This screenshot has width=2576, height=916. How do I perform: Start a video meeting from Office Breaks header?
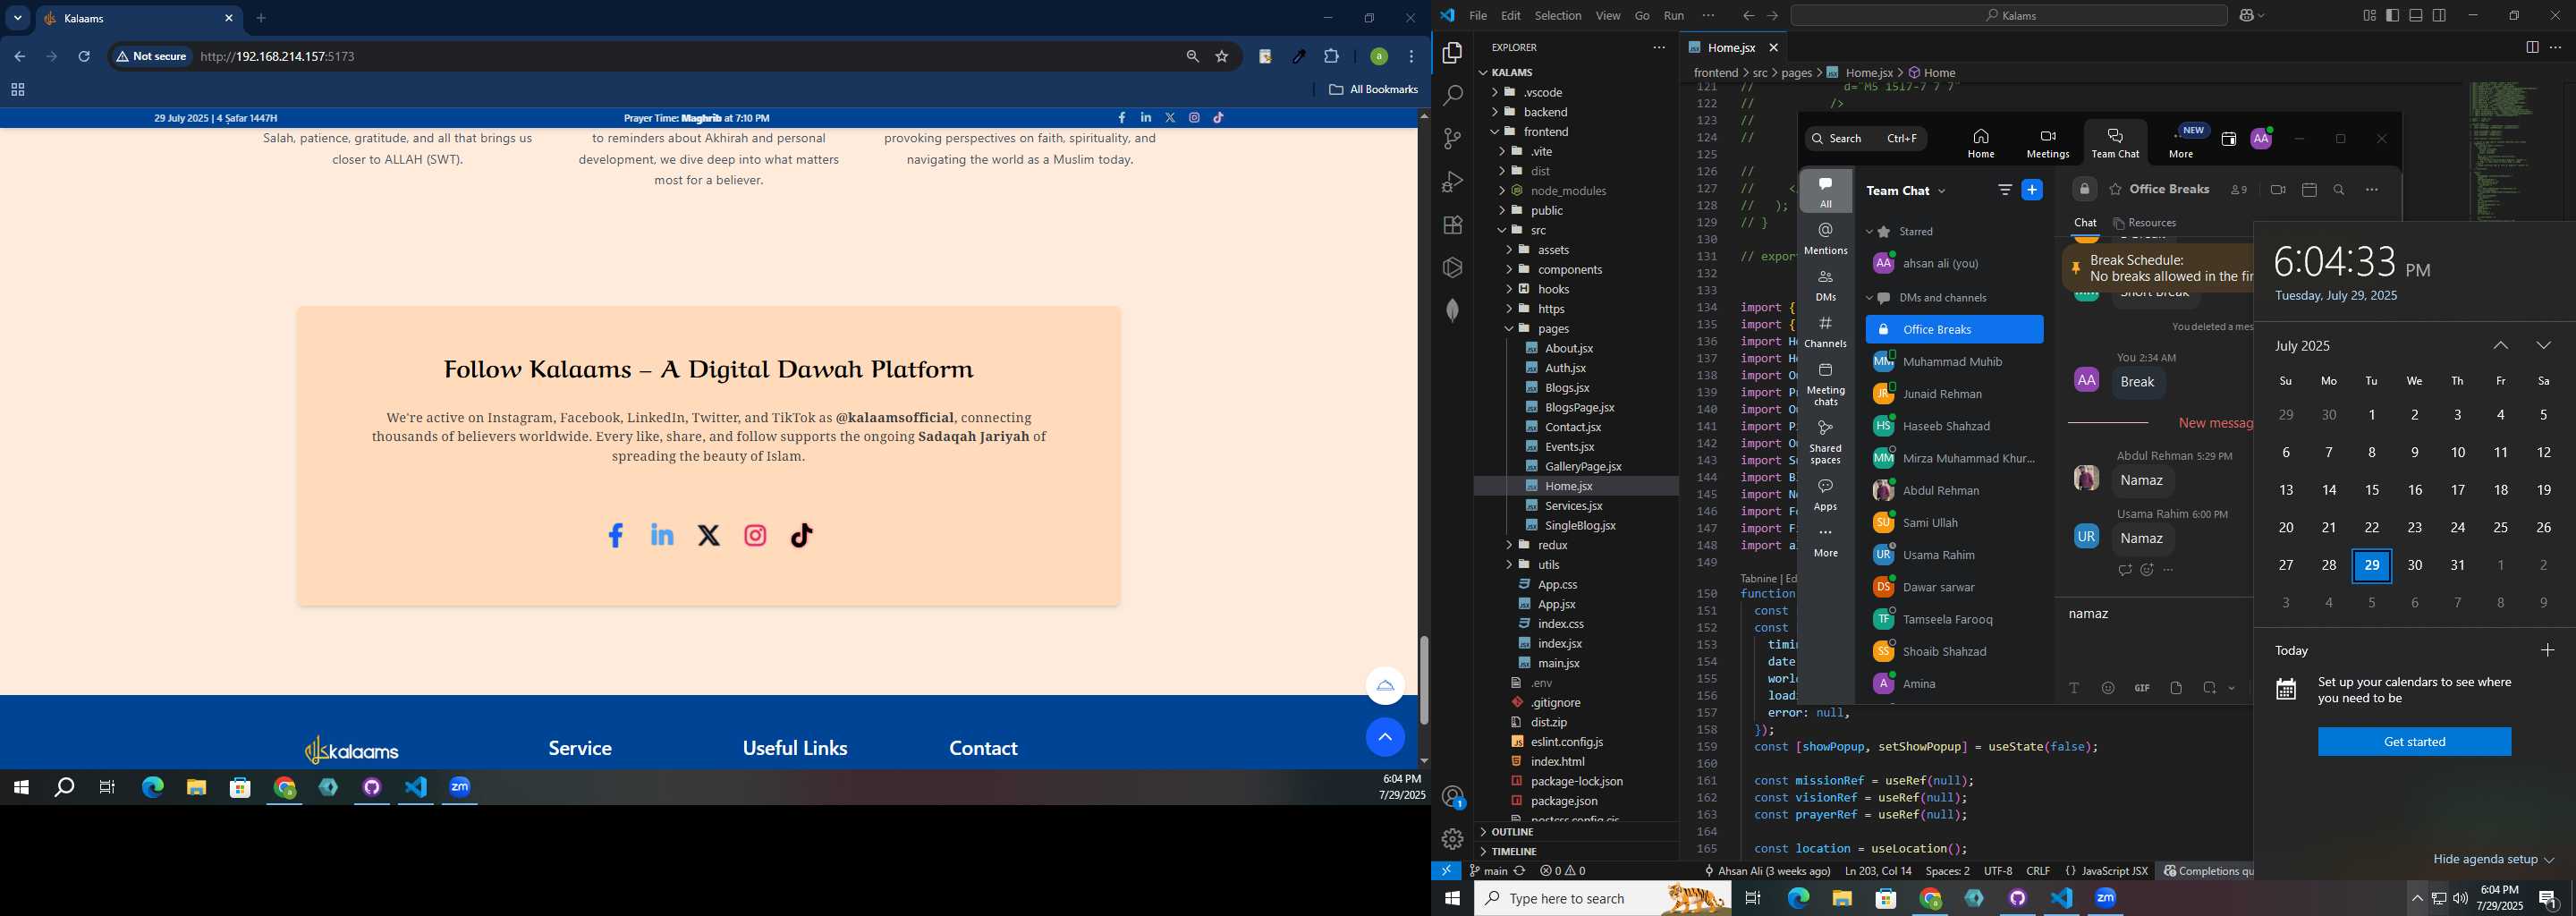pos(2277,190)
